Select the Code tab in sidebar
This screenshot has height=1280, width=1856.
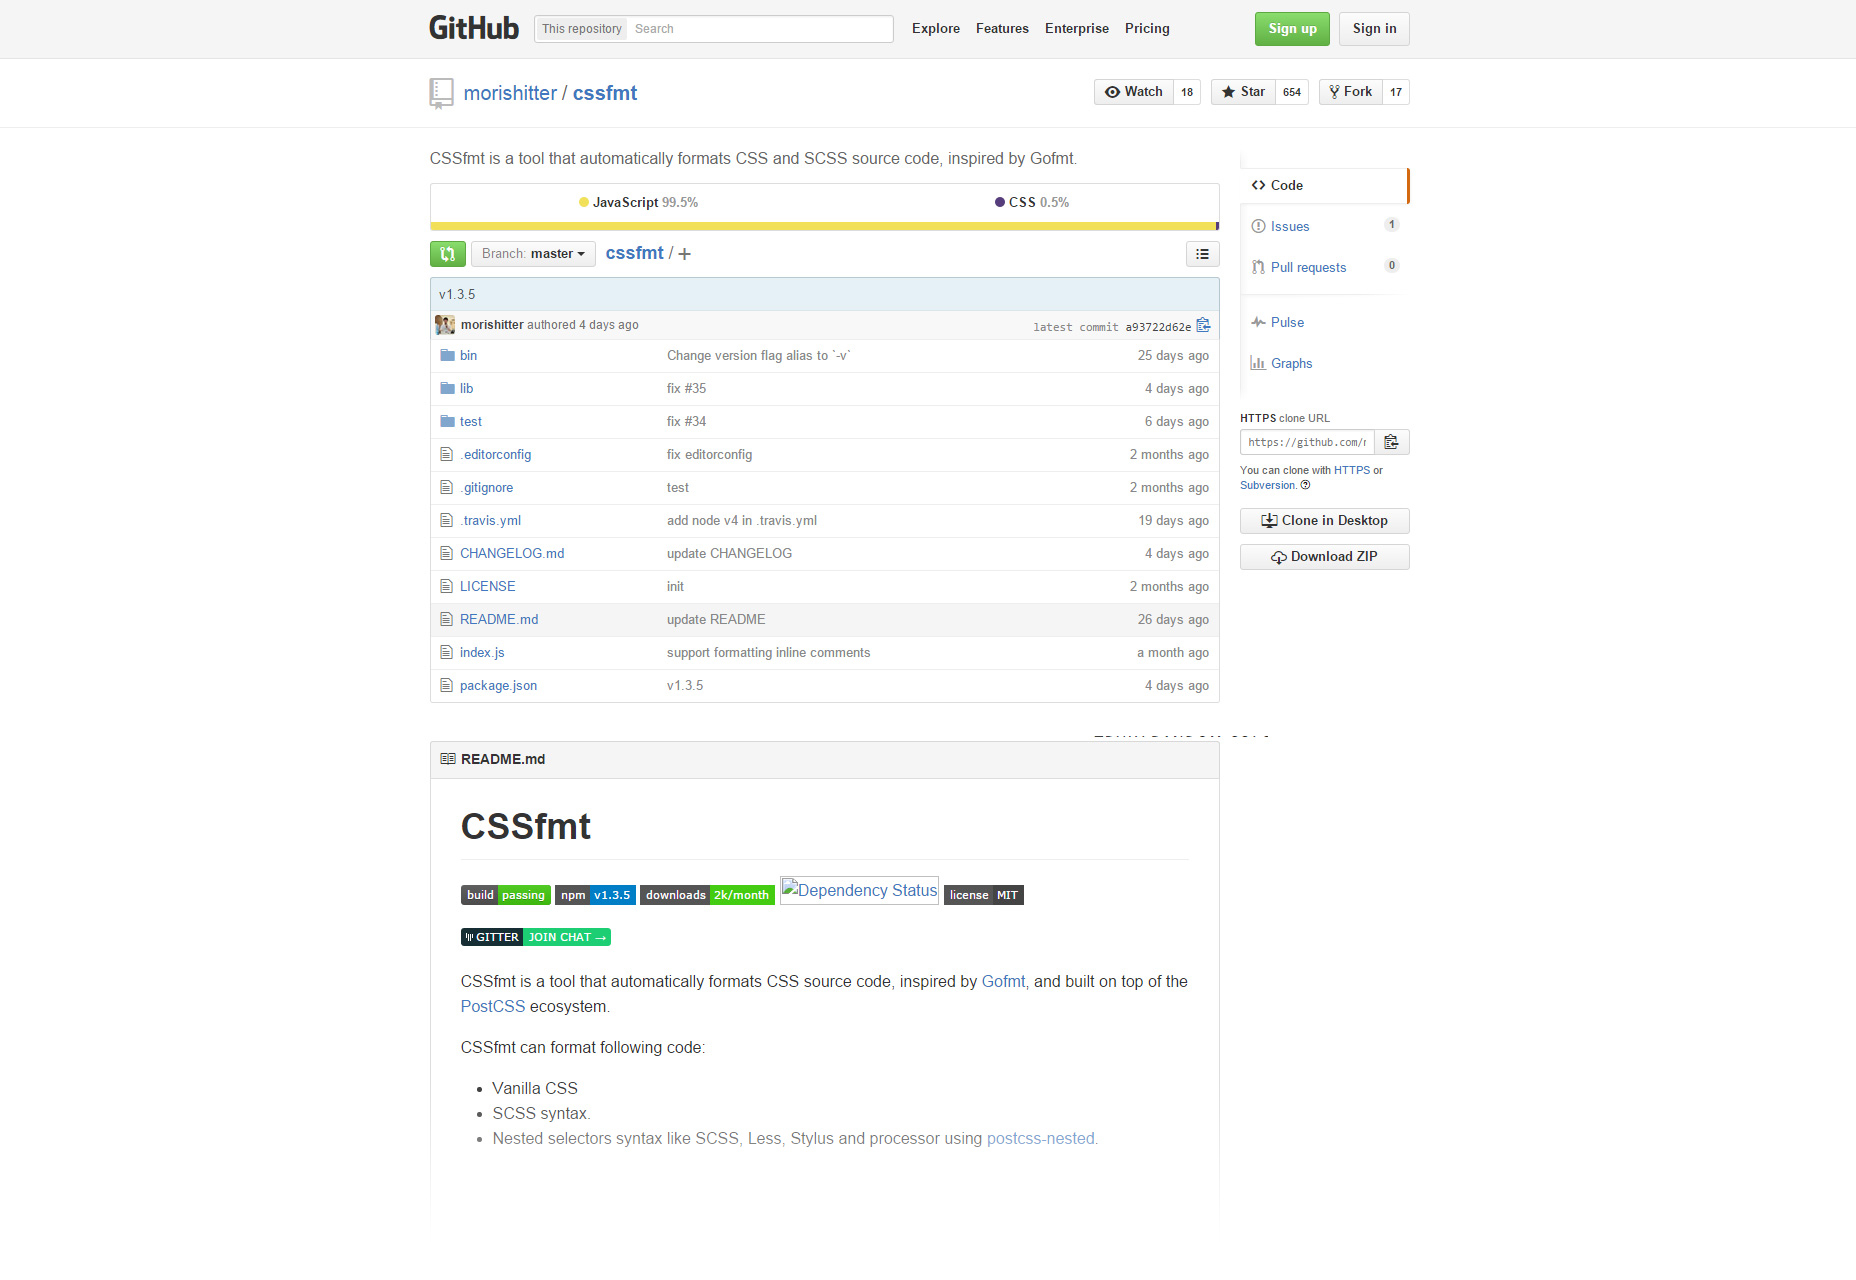coord(1324,185)
